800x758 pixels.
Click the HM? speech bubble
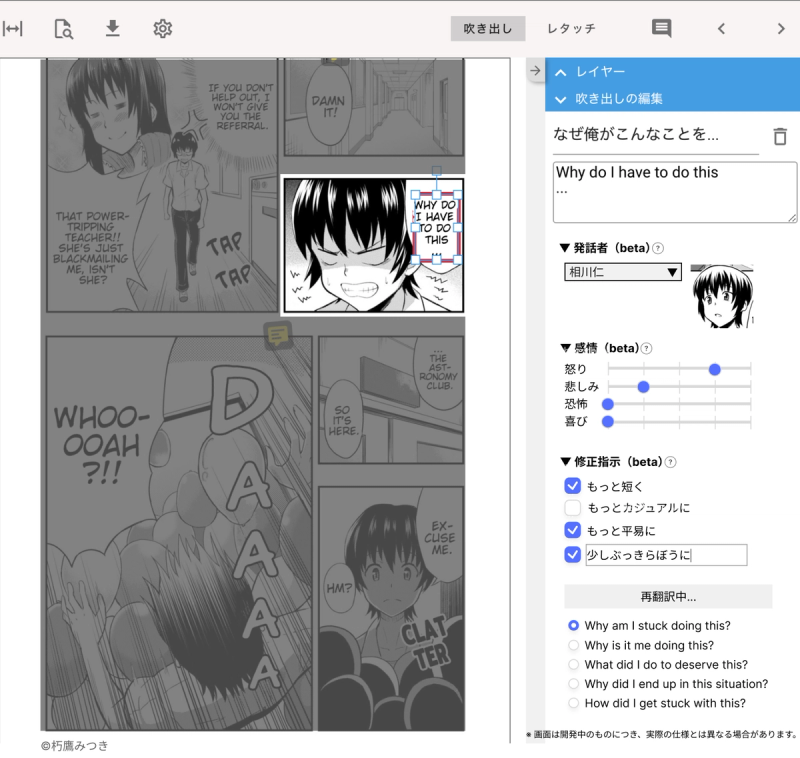339,588
